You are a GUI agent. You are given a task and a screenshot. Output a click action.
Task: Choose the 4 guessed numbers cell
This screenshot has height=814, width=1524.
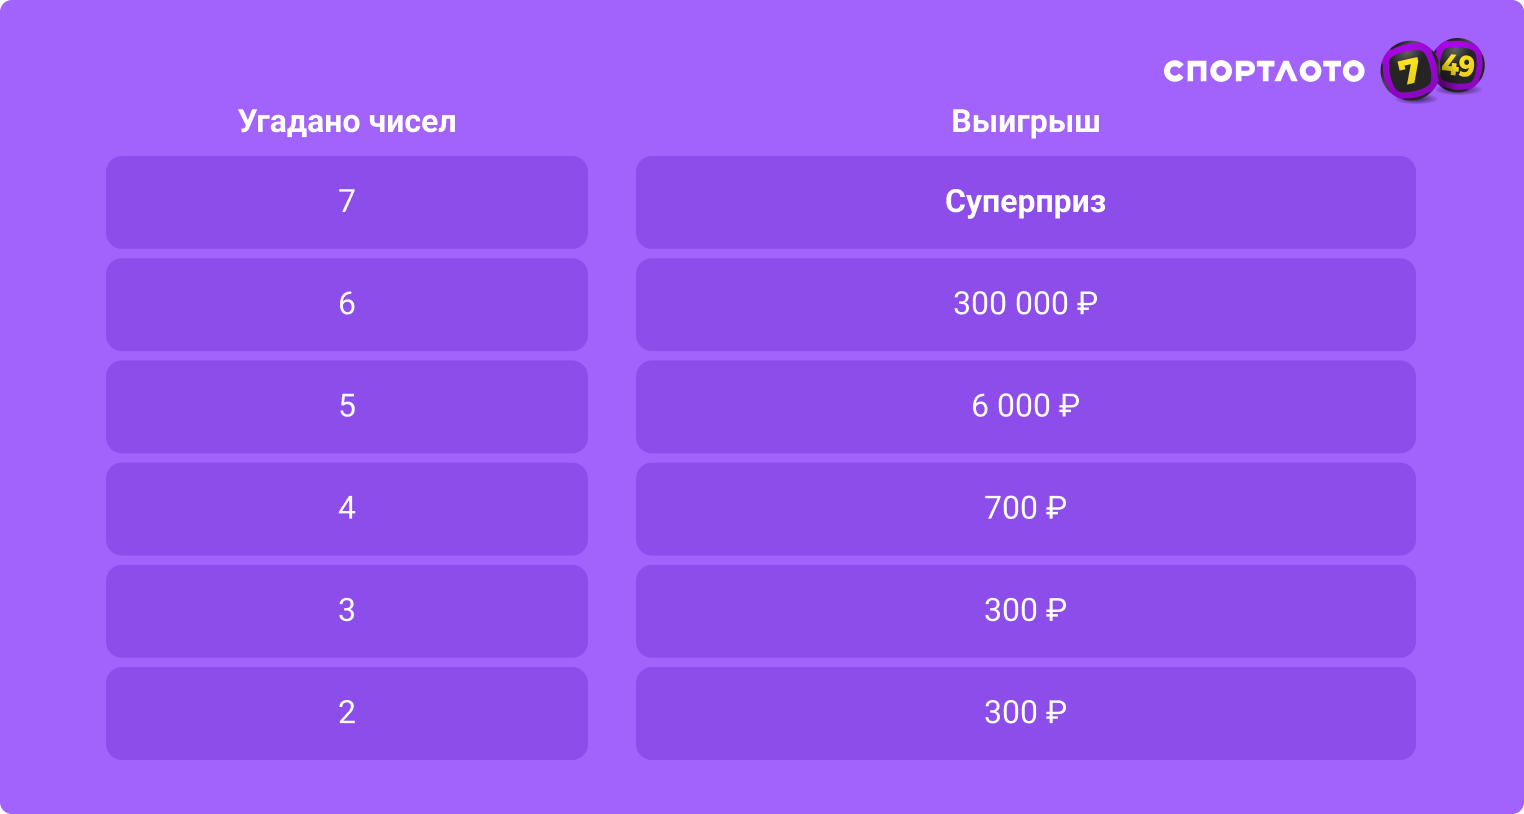tap(347, 508)
